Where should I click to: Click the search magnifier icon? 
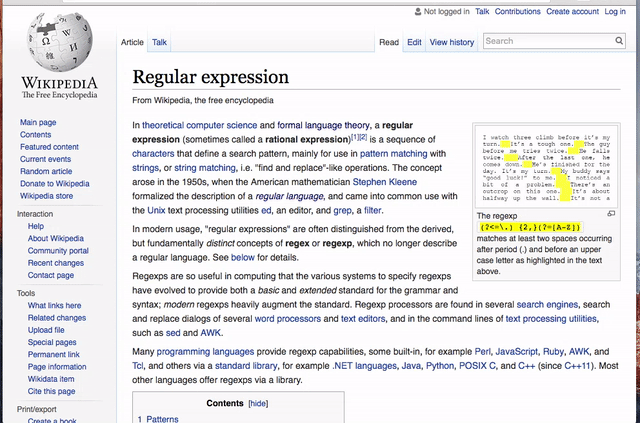[619, 41]
